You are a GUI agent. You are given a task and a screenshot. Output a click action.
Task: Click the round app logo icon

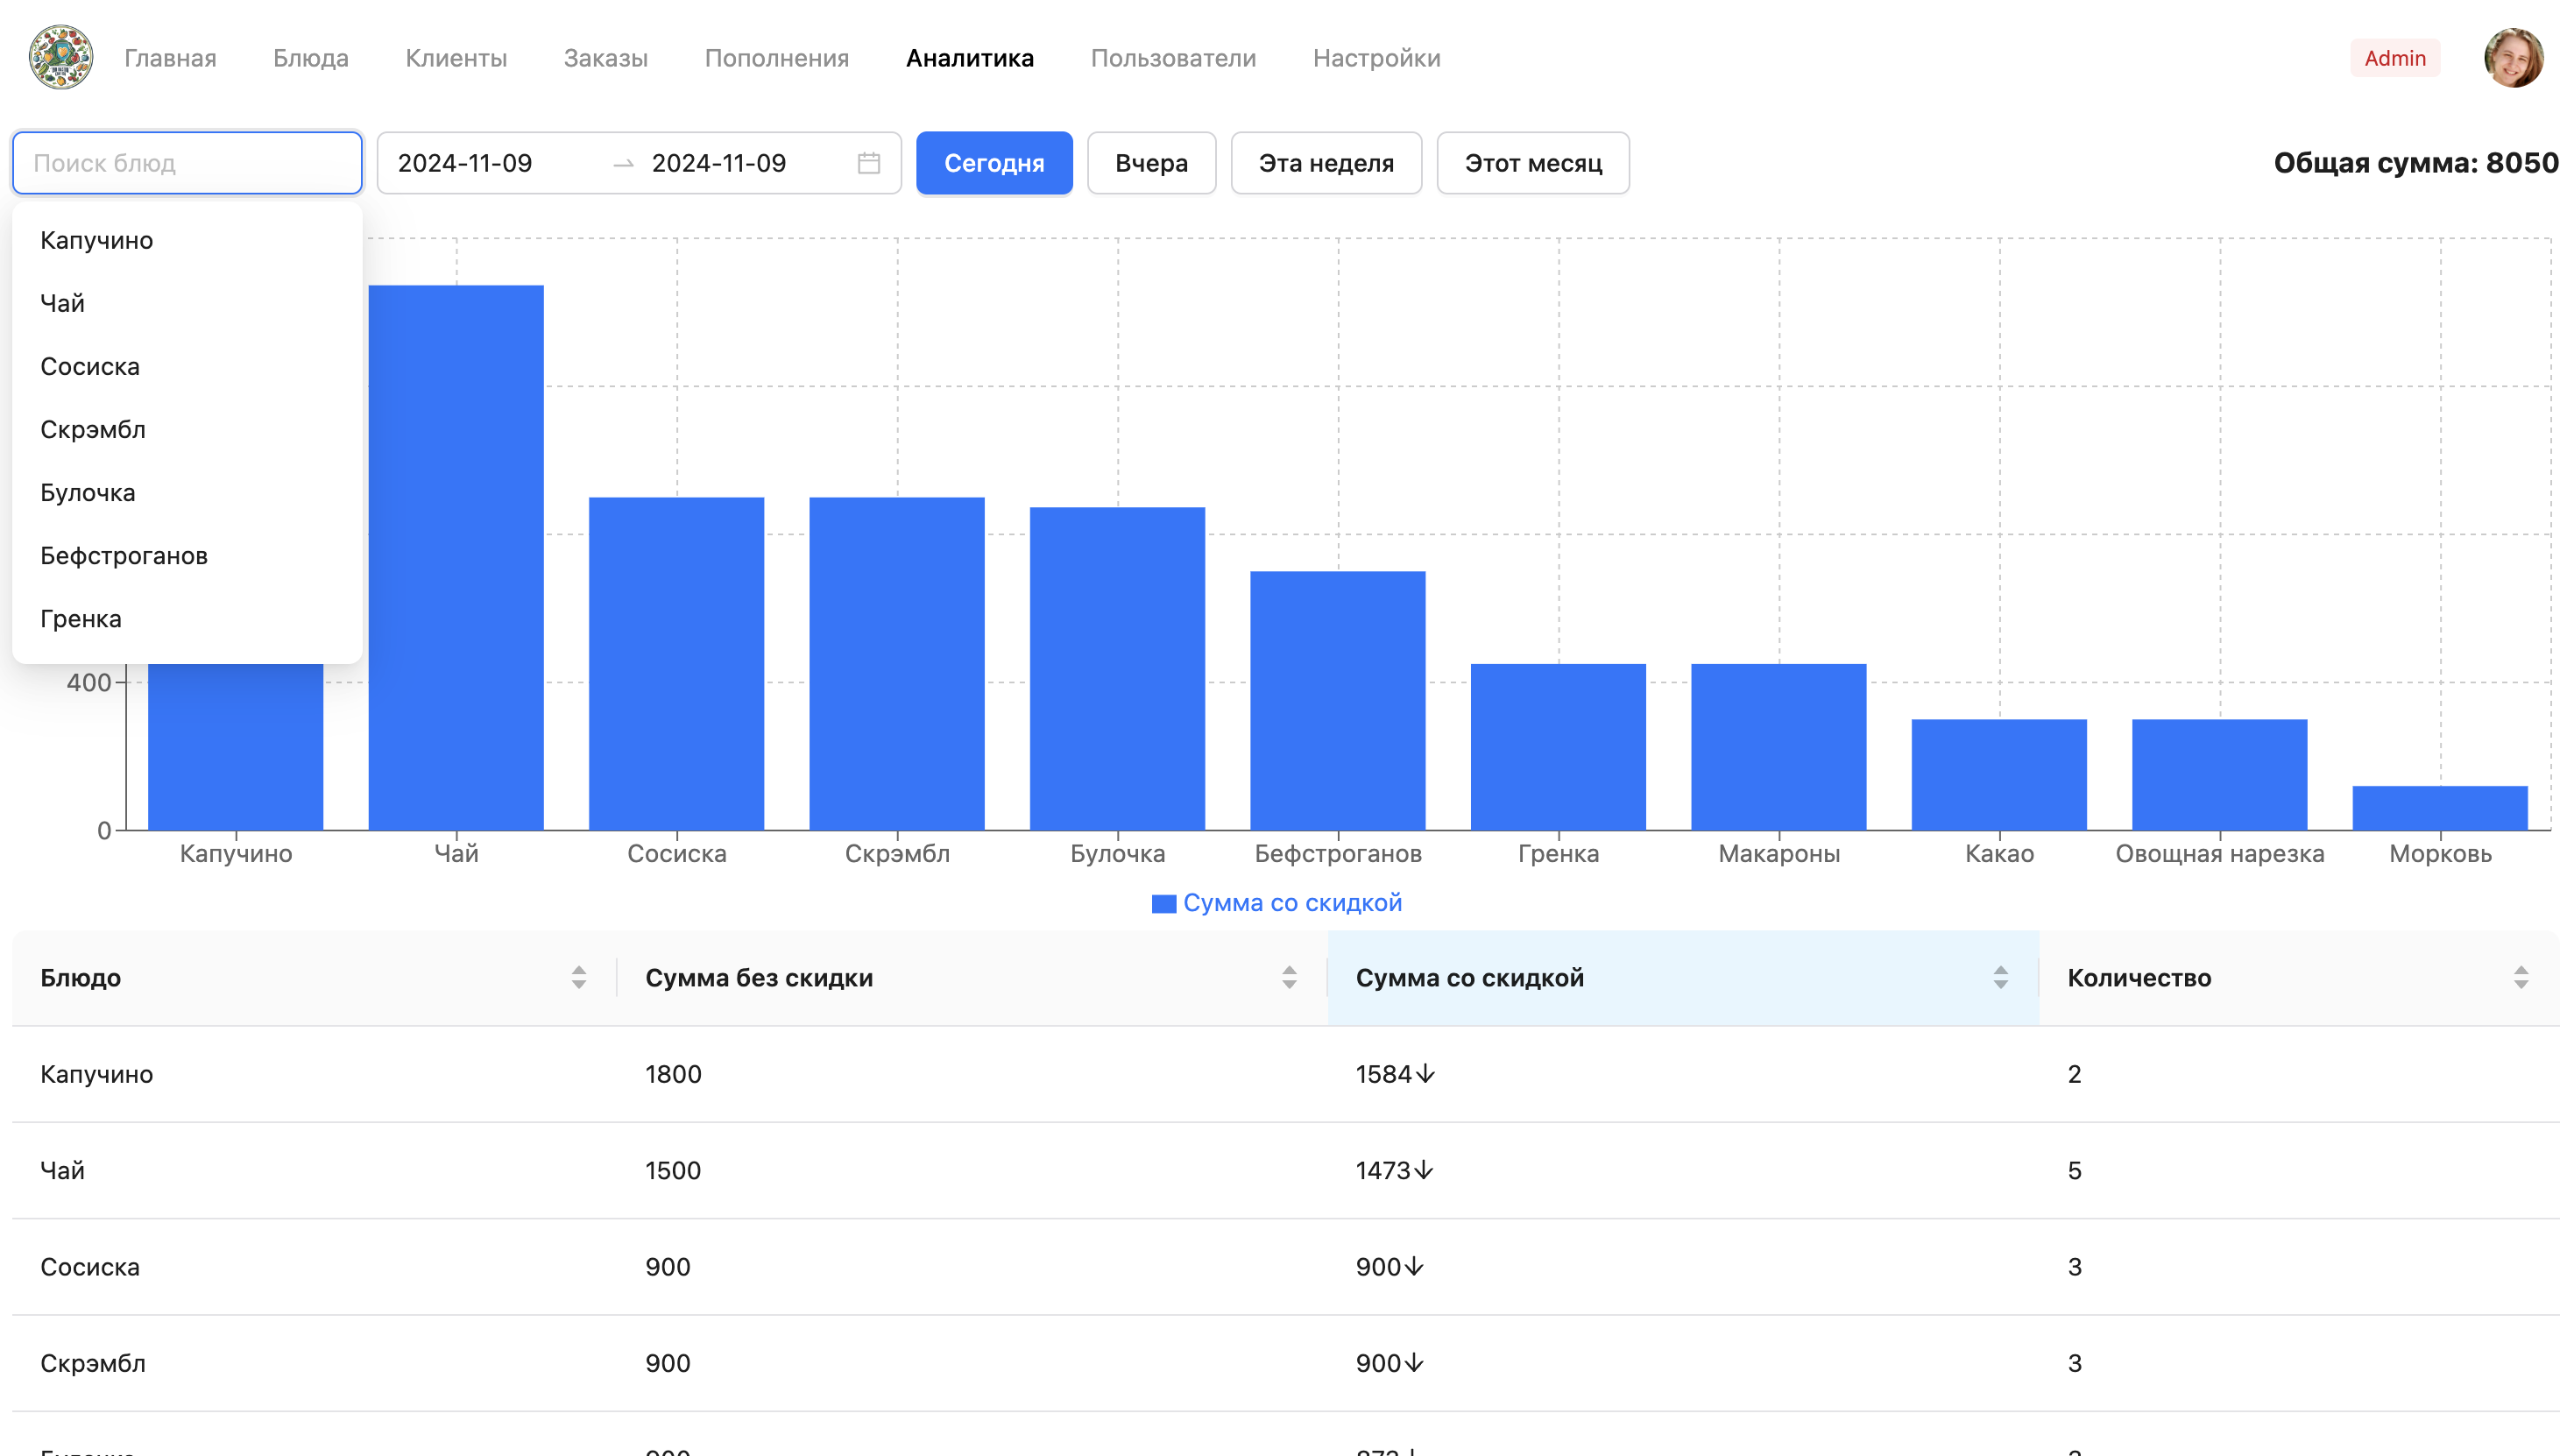coord(61,57)
